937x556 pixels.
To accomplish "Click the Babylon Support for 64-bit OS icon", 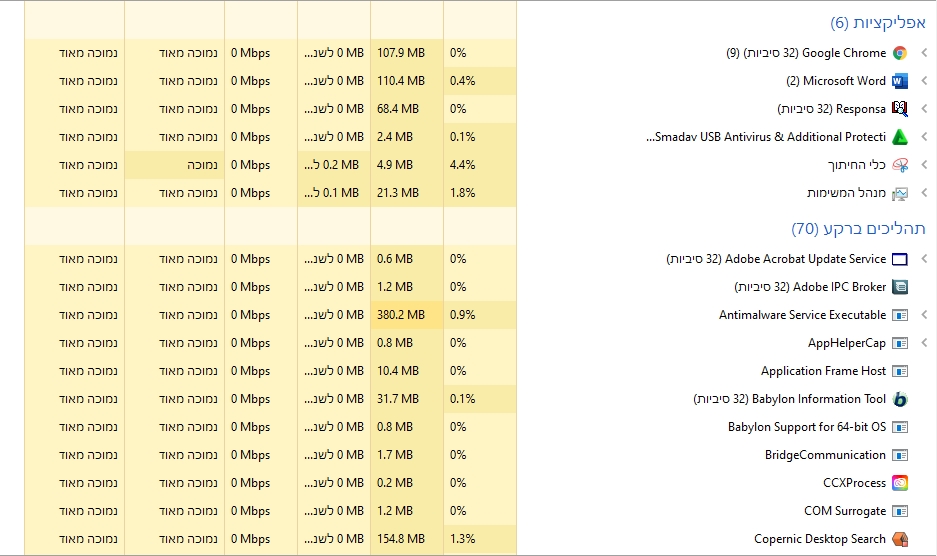I will (900, 427).
